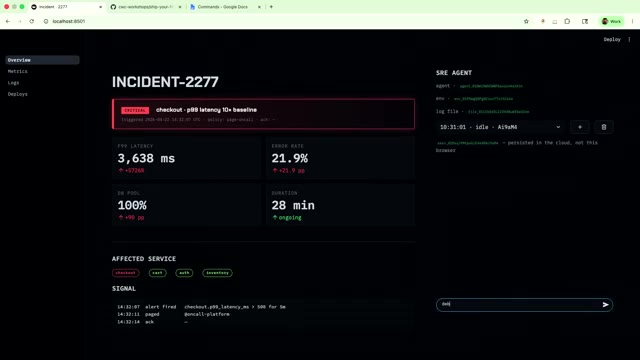Click the 21.9% error rate value
Screen dimensions: 640x360
(x=290, y=158)
